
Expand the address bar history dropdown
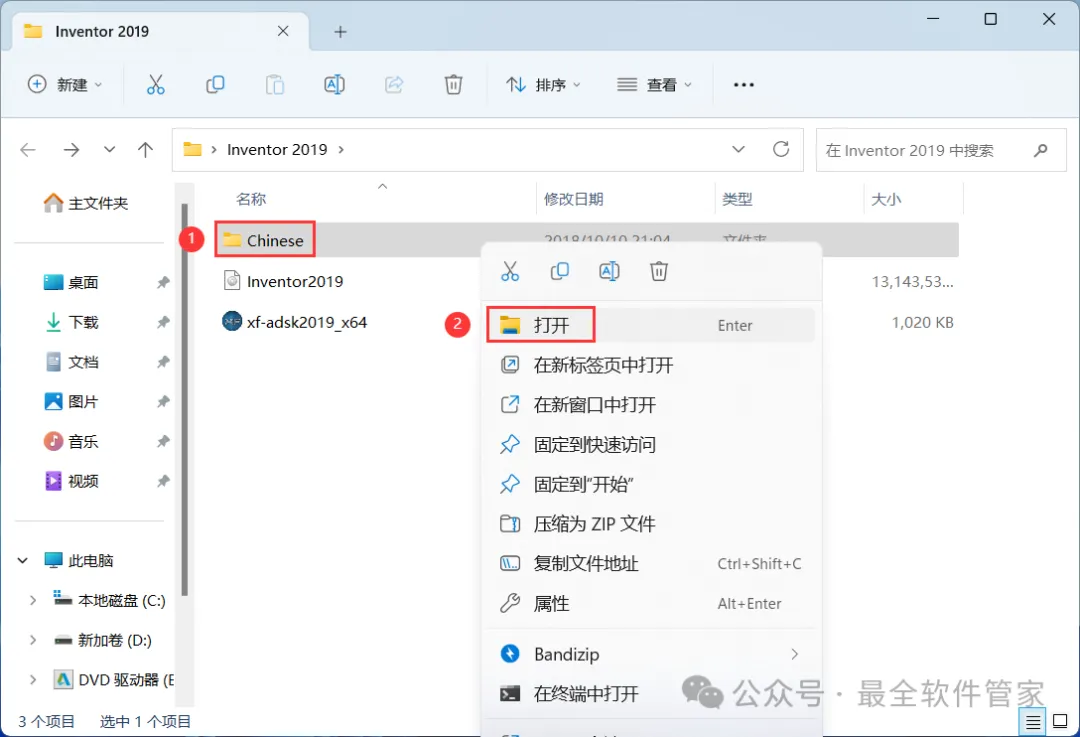pos(738,149)
